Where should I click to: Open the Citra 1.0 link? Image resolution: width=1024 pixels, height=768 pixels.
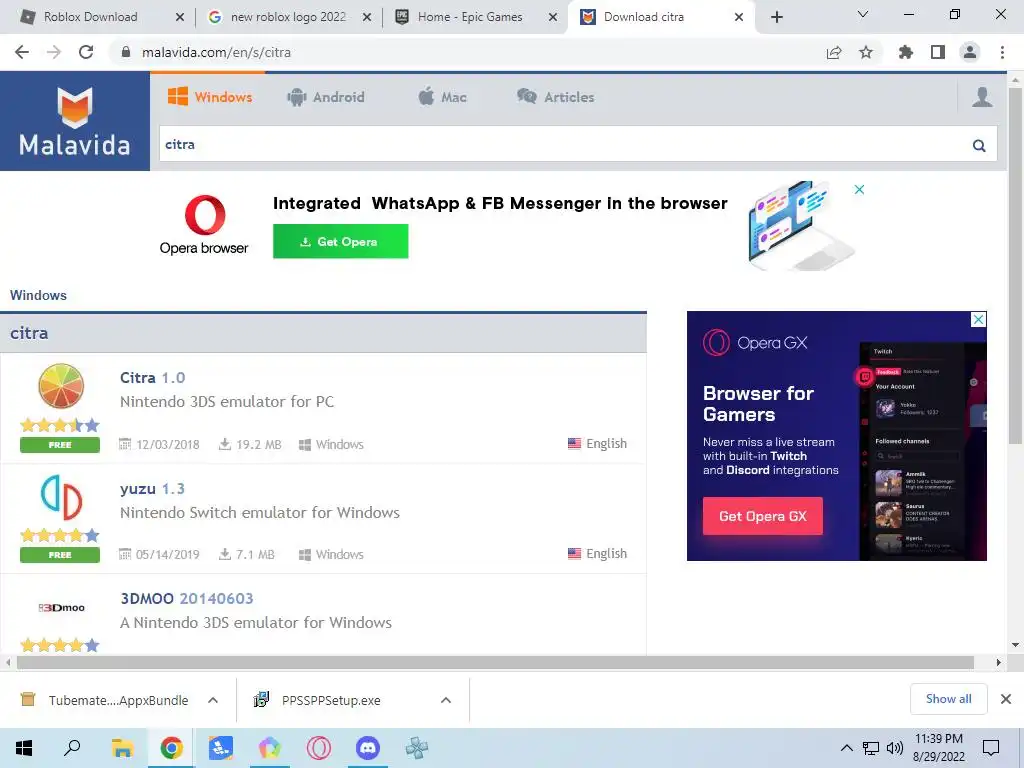point(152,377)
